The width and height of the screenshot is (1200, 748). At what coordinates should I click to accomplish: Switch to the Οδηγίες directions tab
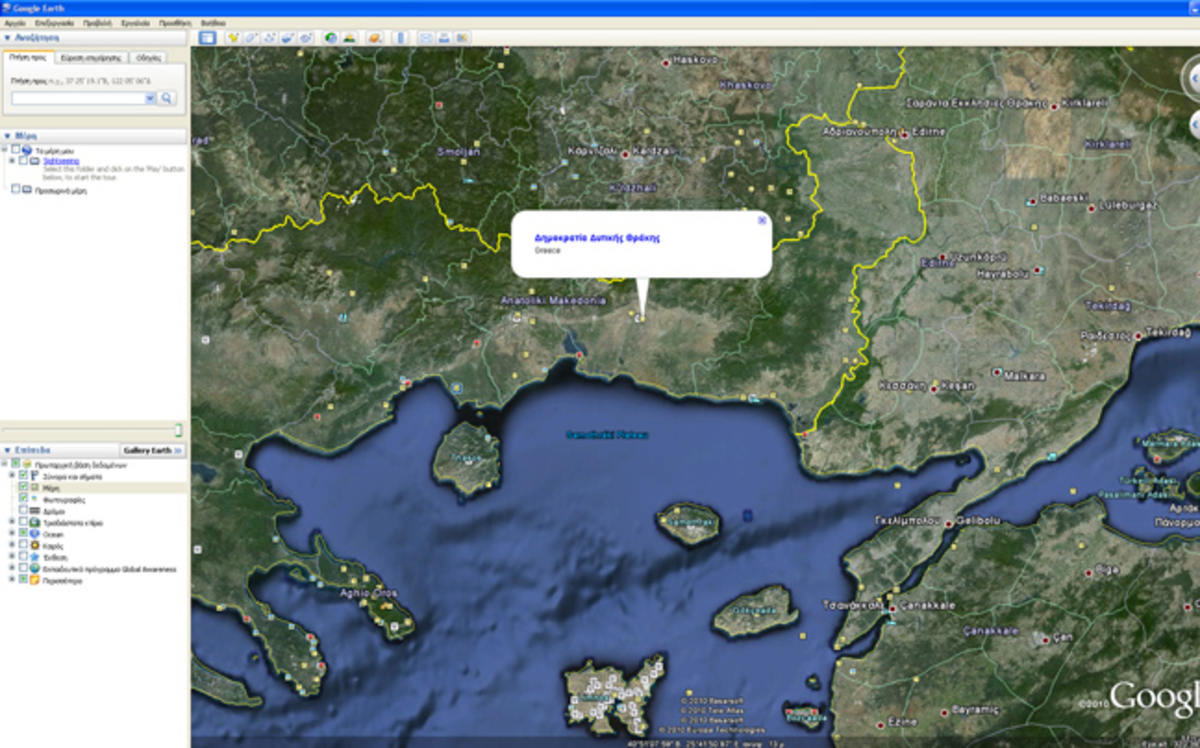tap(146, 58)
